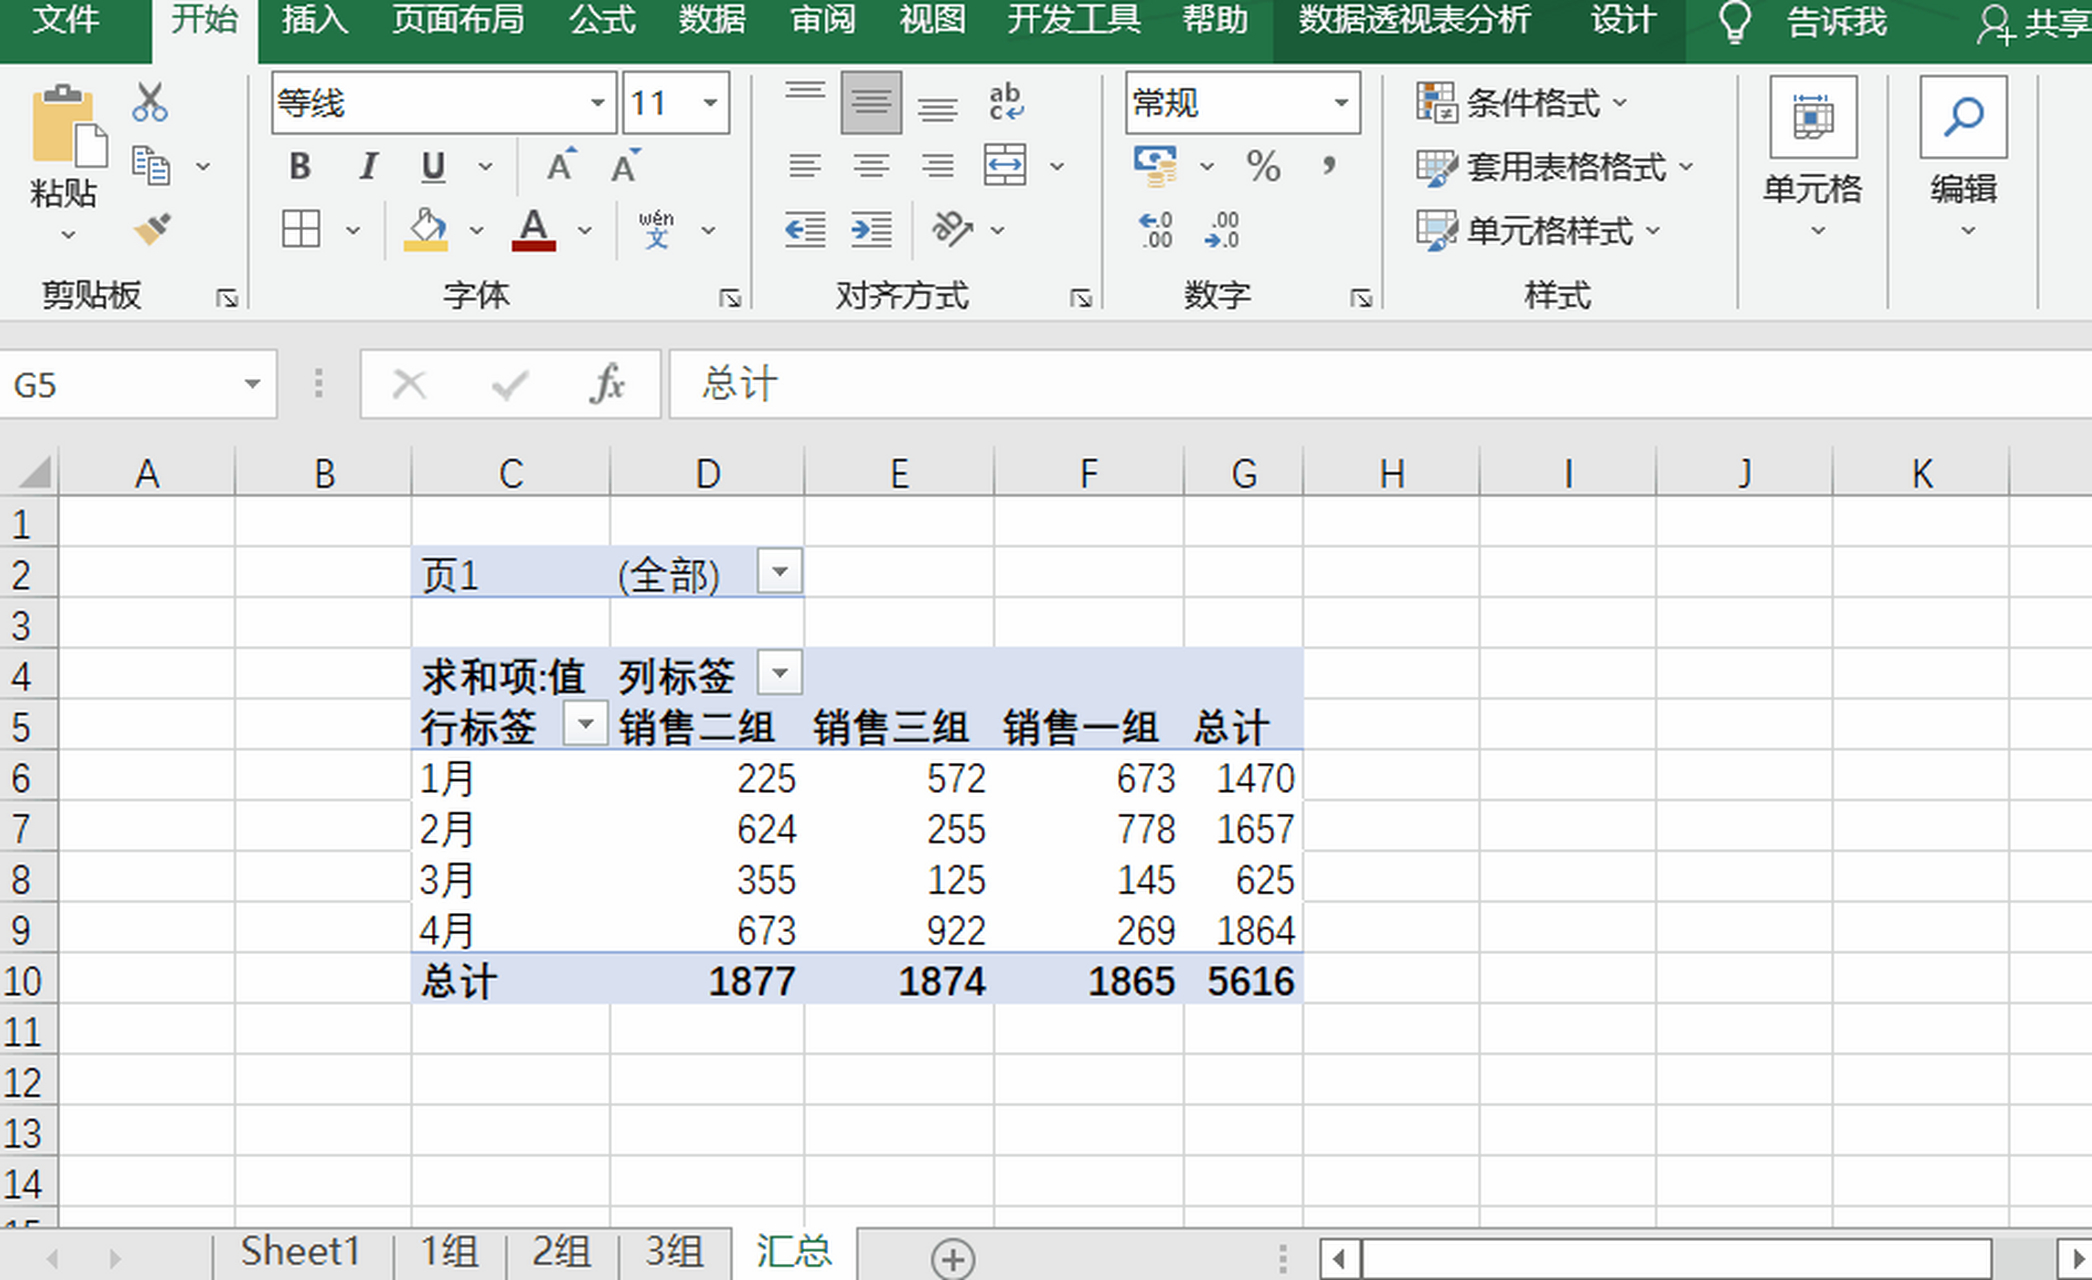Click the Copy icon
Viewport: 2092px width, 1280px height.
[x=151, y=166]
